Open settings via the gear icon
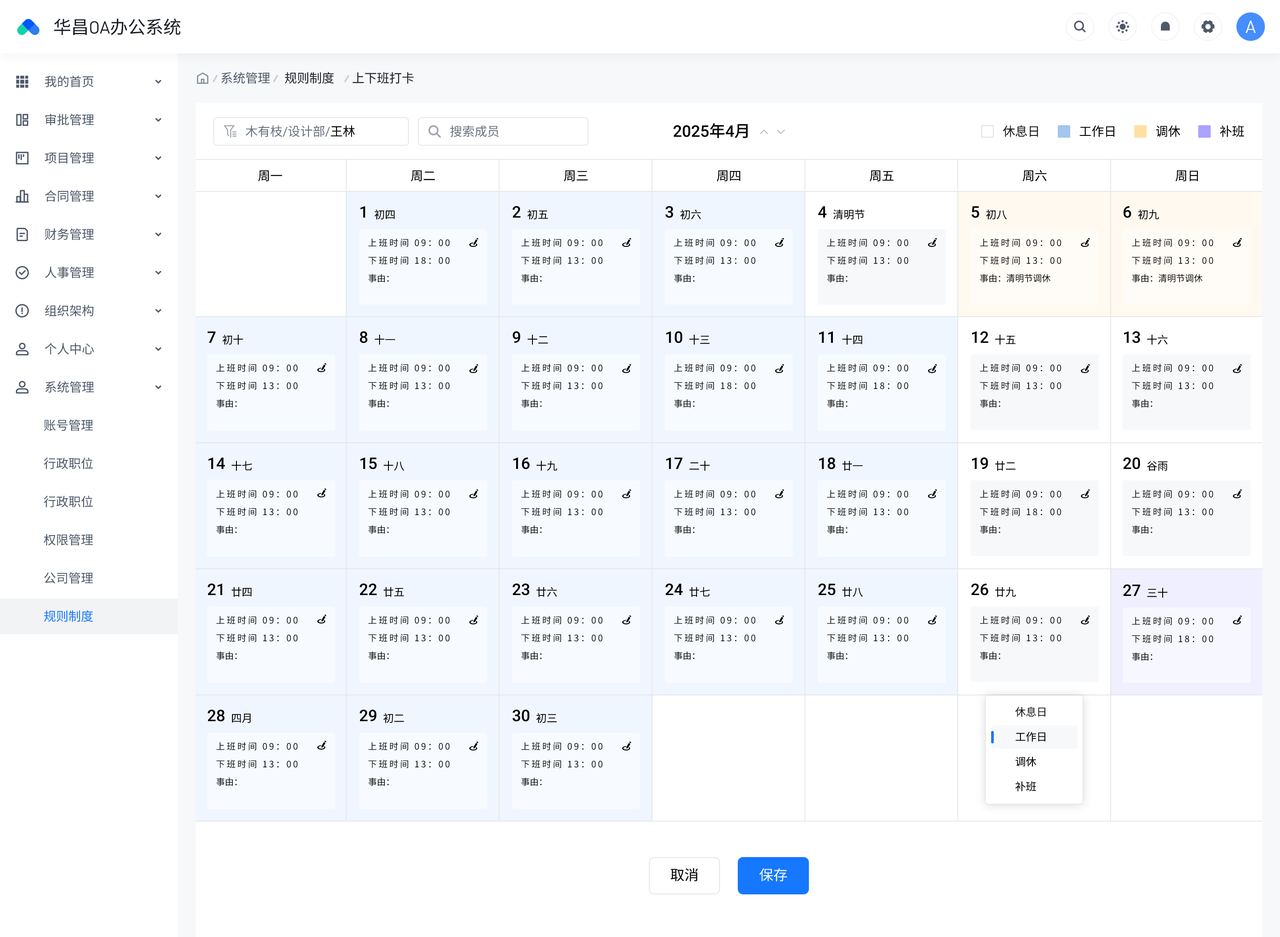 (x=1208, y=27)
